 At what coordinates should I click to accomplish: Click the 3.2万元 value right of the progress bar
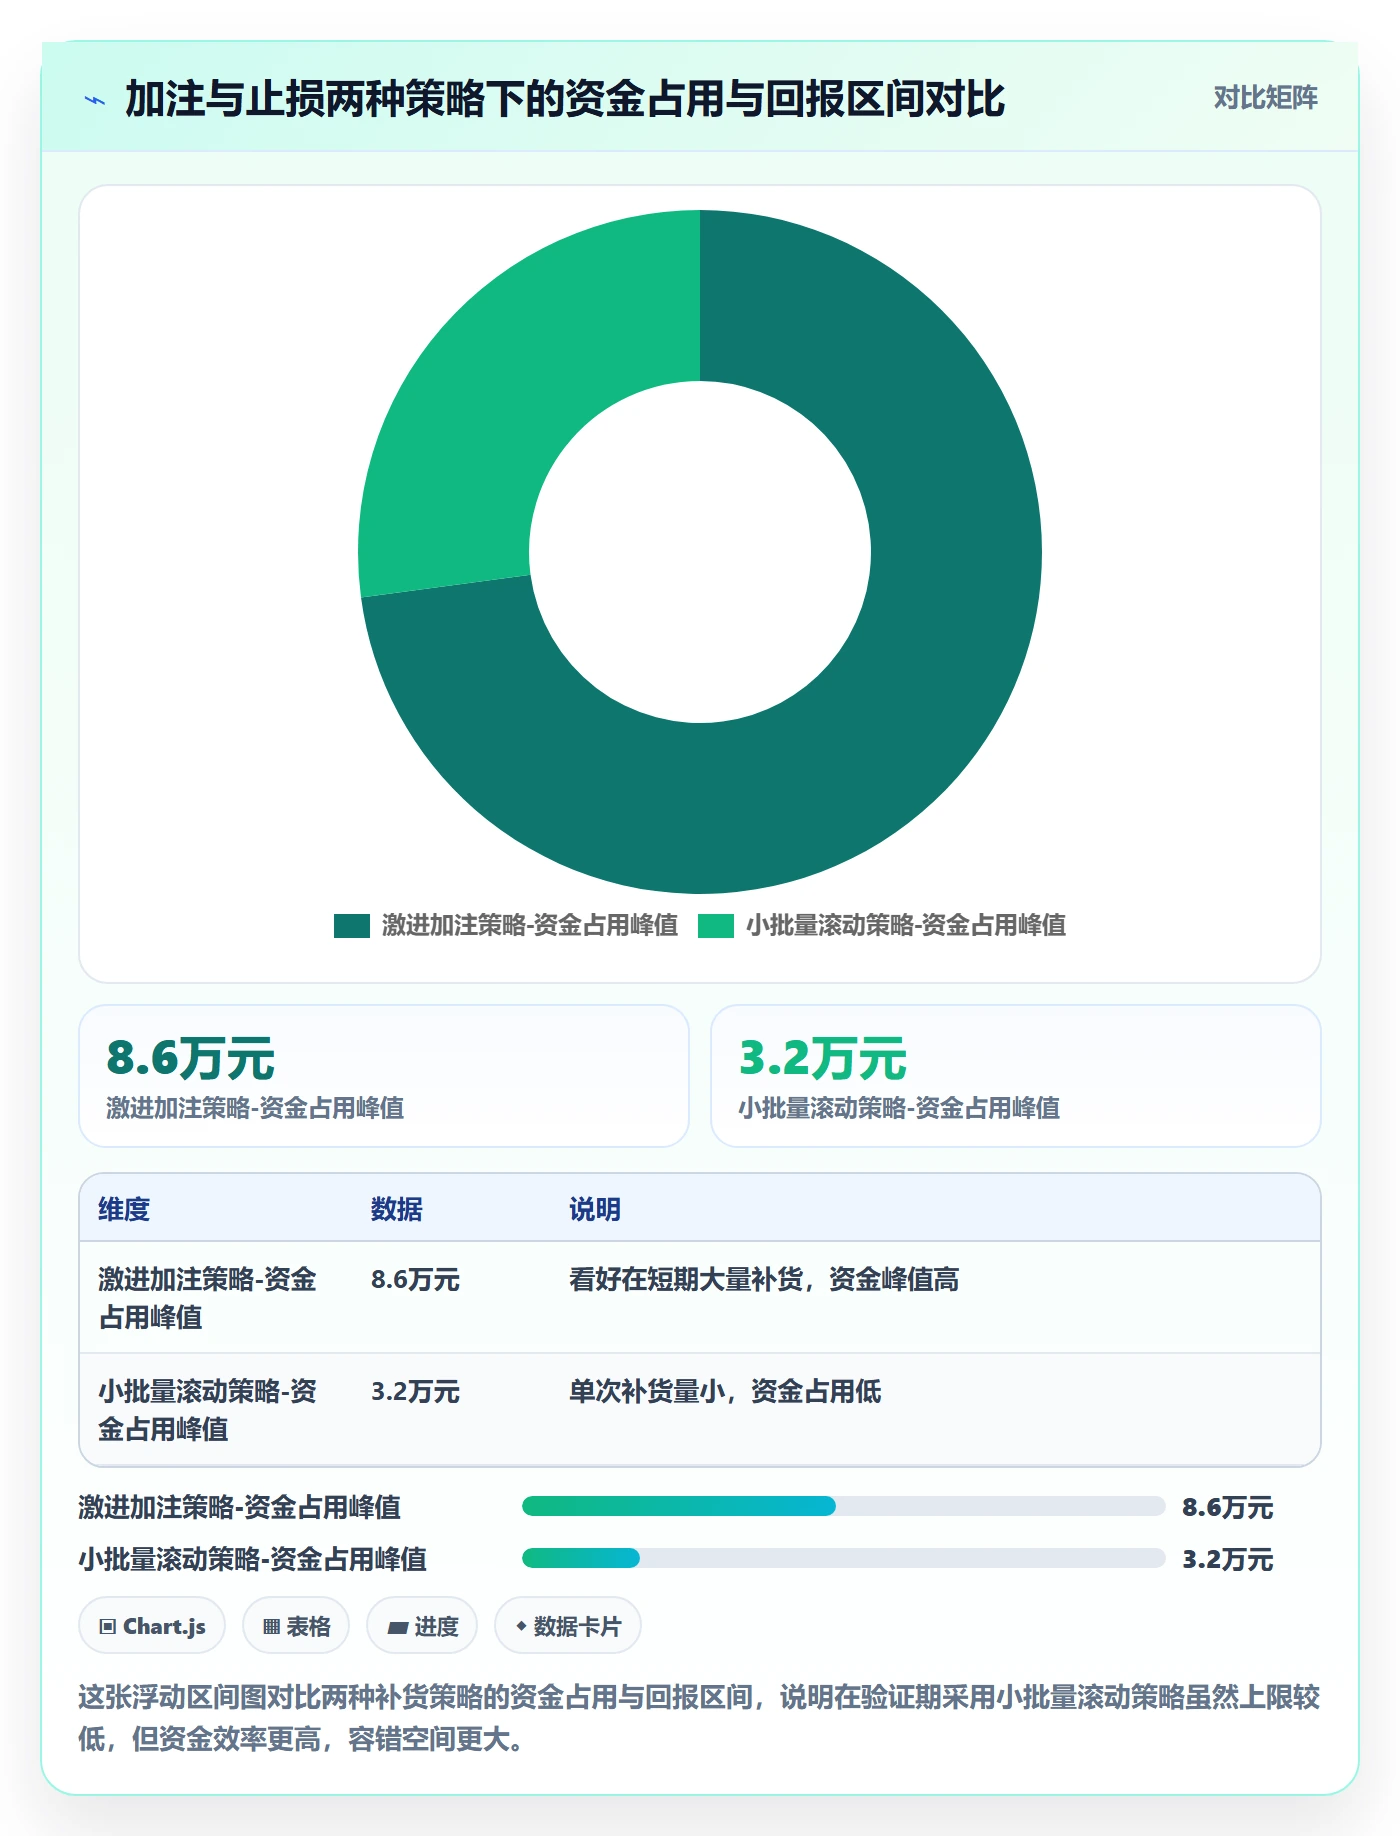point(1228,1559)
